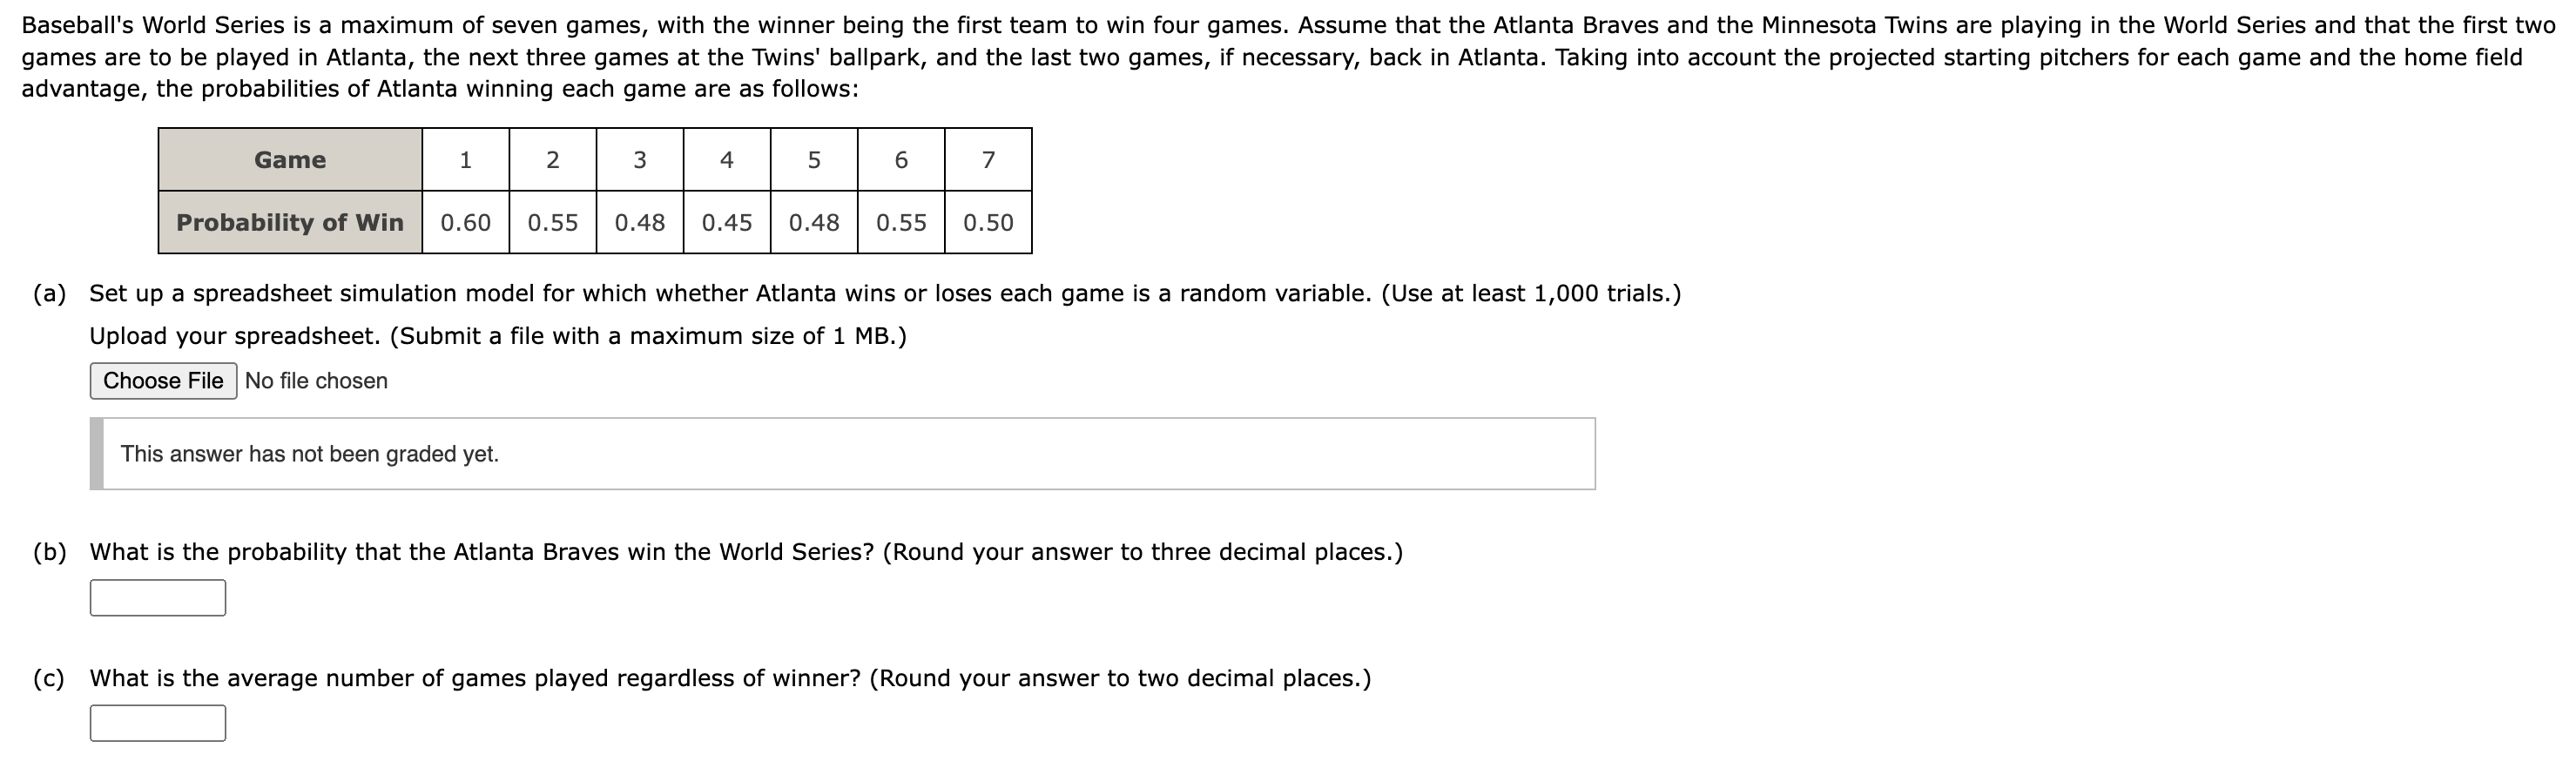Screen dimensions: 2576x775
Task: Click the part (a) question text
Action: click(x=880, y=293)
